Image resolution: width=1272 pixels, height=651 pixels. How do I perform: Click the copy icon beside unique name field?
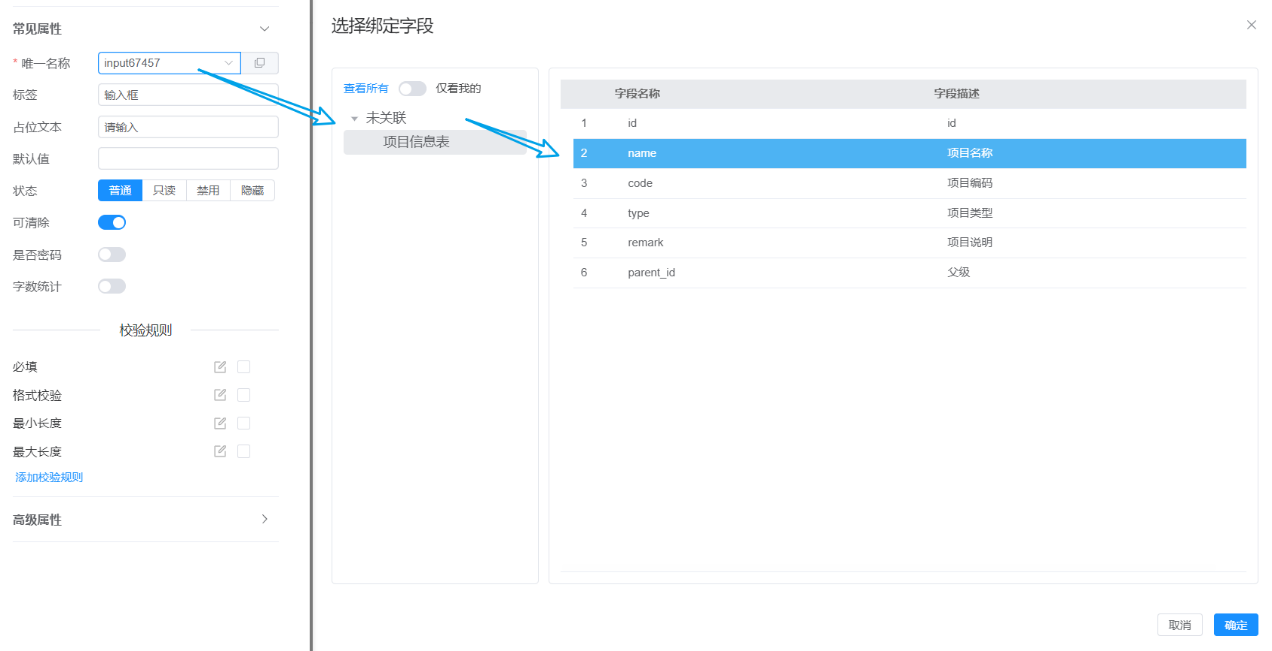coord(260,63)
